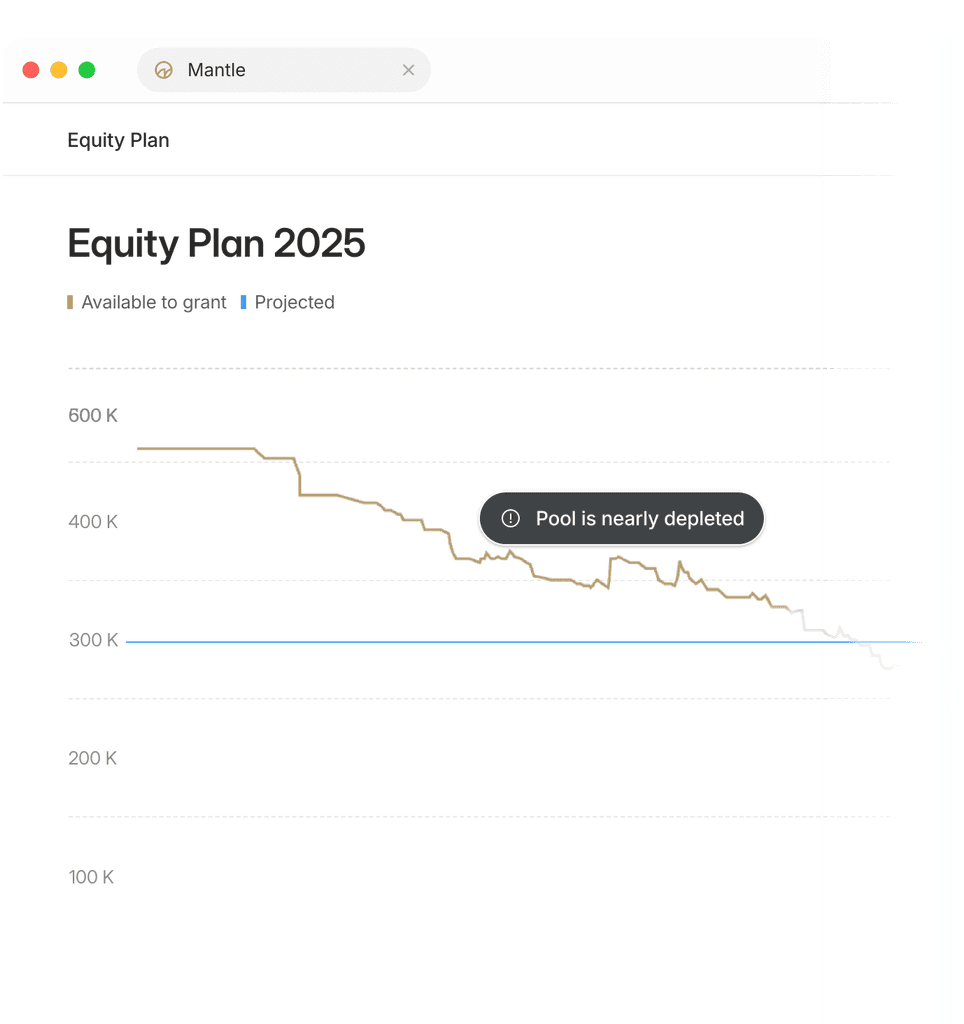
Task: Click the Equity Plan 2025 heading
Action: [x=216, y=244]
